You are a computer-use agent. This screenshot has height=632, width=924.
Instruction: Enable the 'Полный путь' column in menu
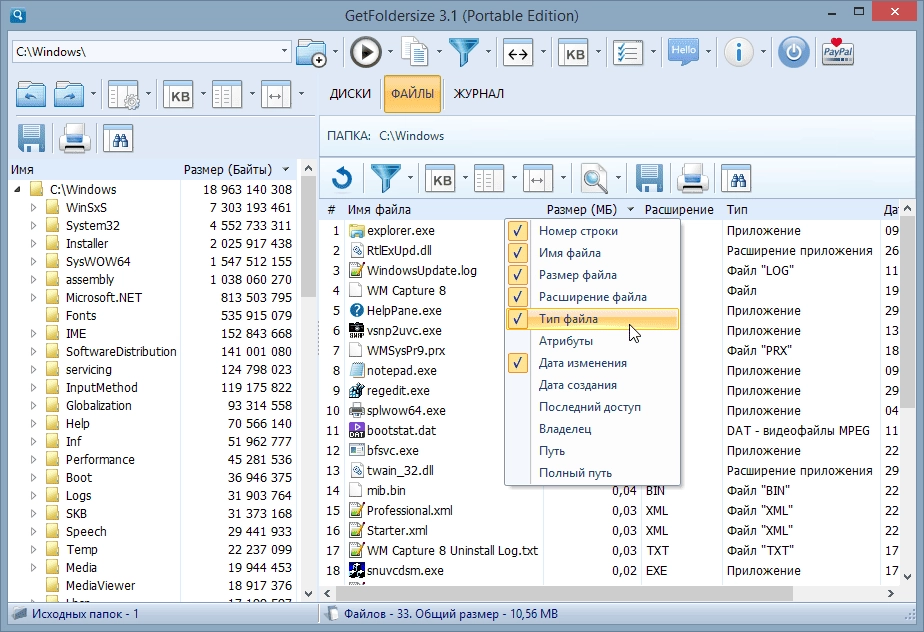(592, 473)
